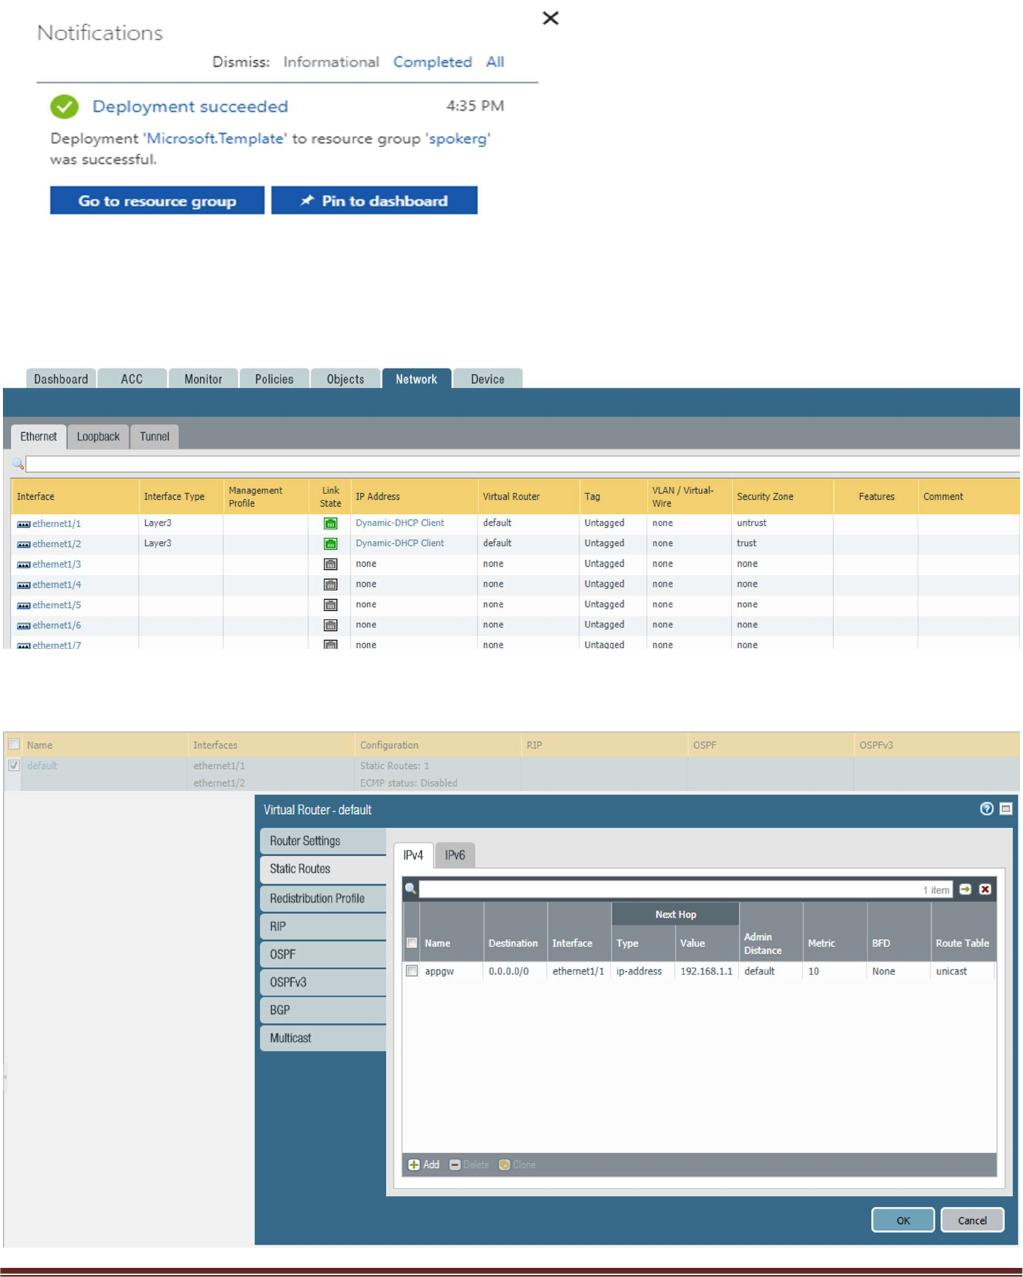Click the ethernet1/3 interface icon

(23, 565)
